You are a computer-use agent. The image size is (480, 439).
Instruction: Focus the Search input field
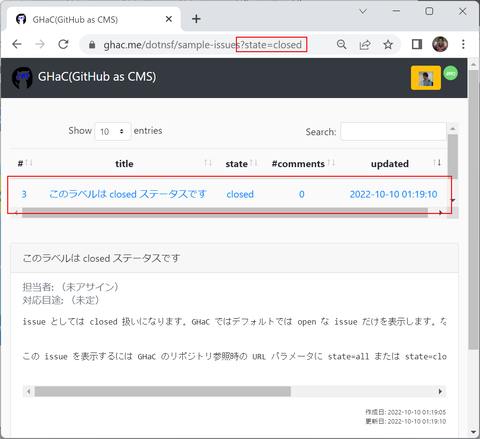tap(393, 132)
